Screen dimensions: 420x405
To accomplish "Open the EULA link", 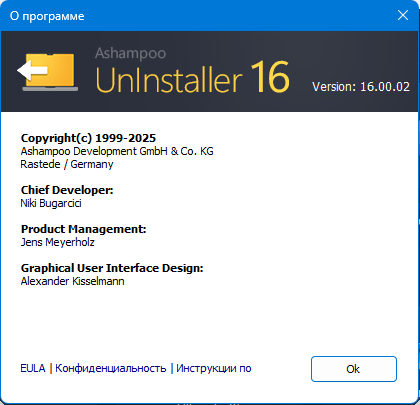I will pos(33,368).
